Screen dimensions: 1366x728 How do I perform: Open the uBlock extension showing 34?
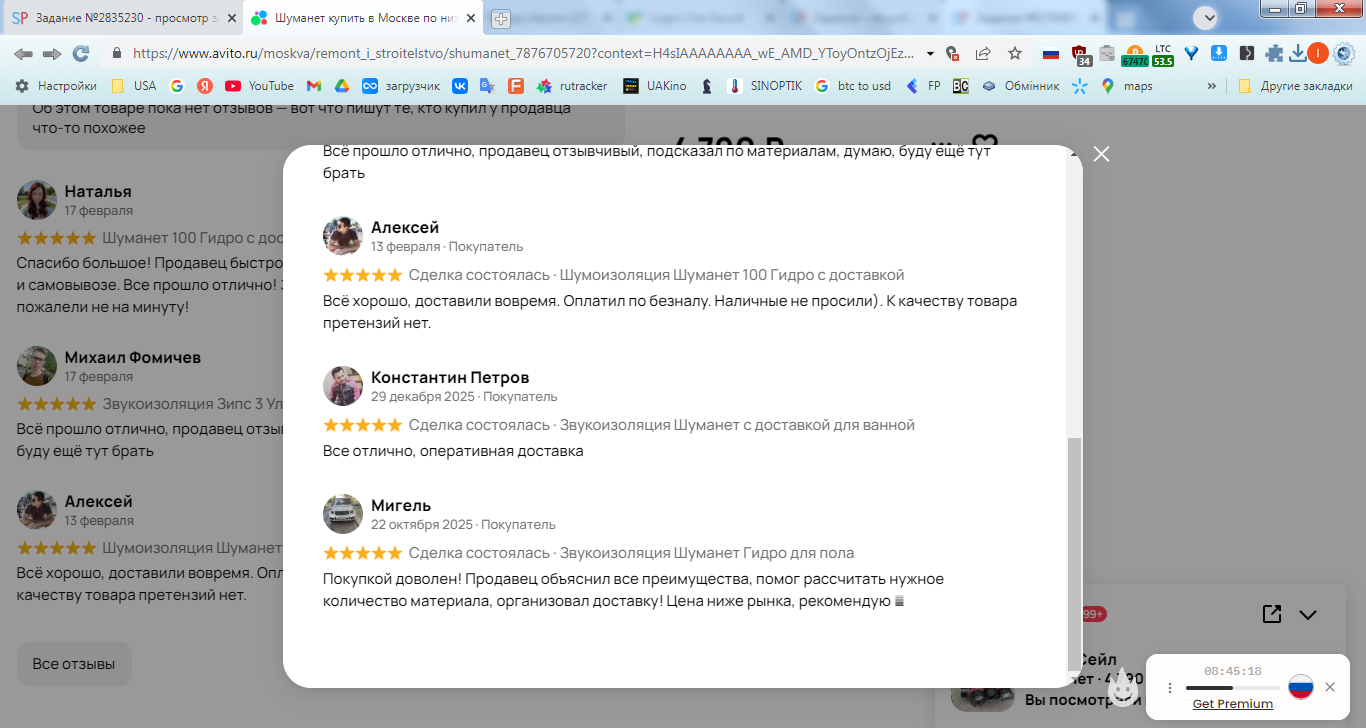pos(1080,54)
